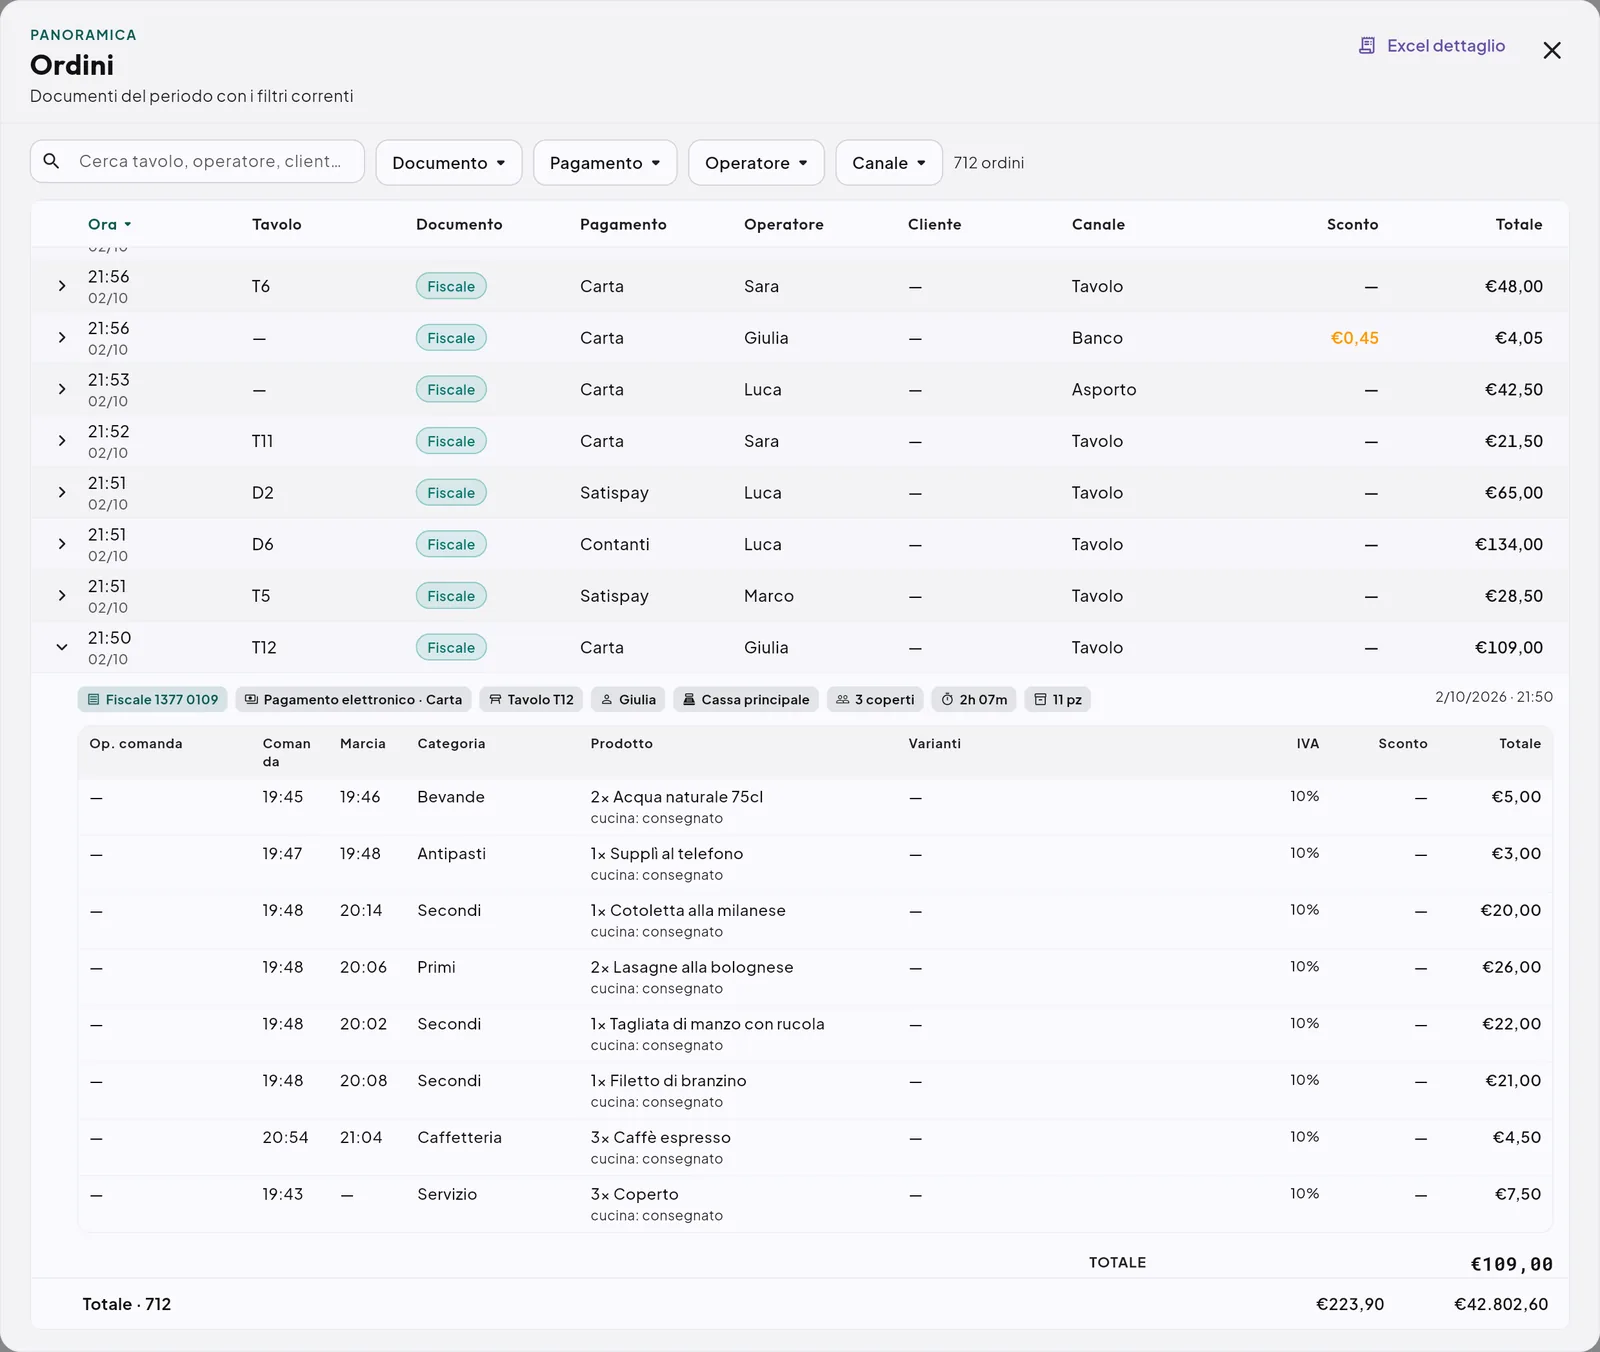
Task: Click the Pagamento elettronico · Carta chip
Action: point(354,699)
